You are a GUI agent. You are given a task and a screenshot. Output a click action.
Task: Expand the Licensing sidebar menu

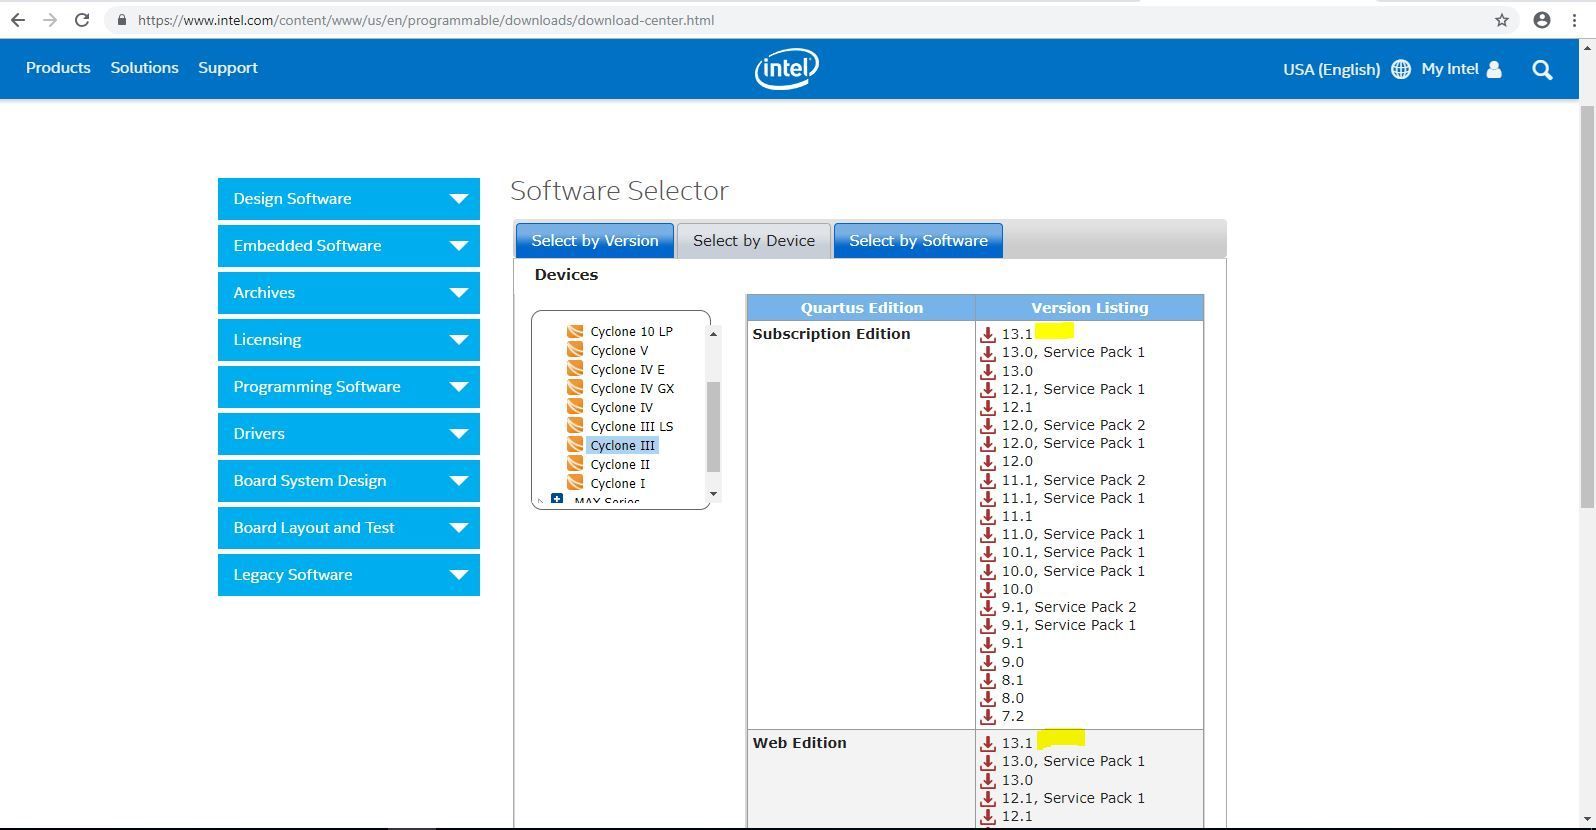[x=348, y=340]
